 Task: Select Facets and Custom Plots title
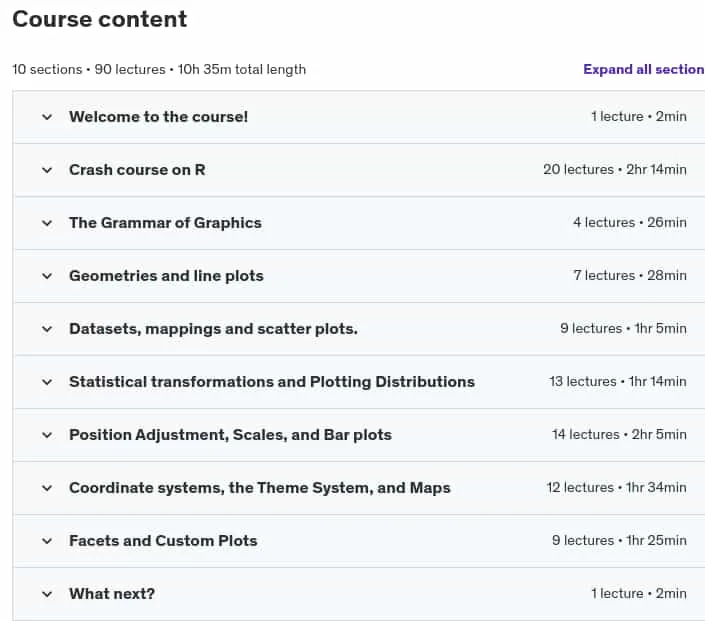pyautogui.click(x=163, y=541)
